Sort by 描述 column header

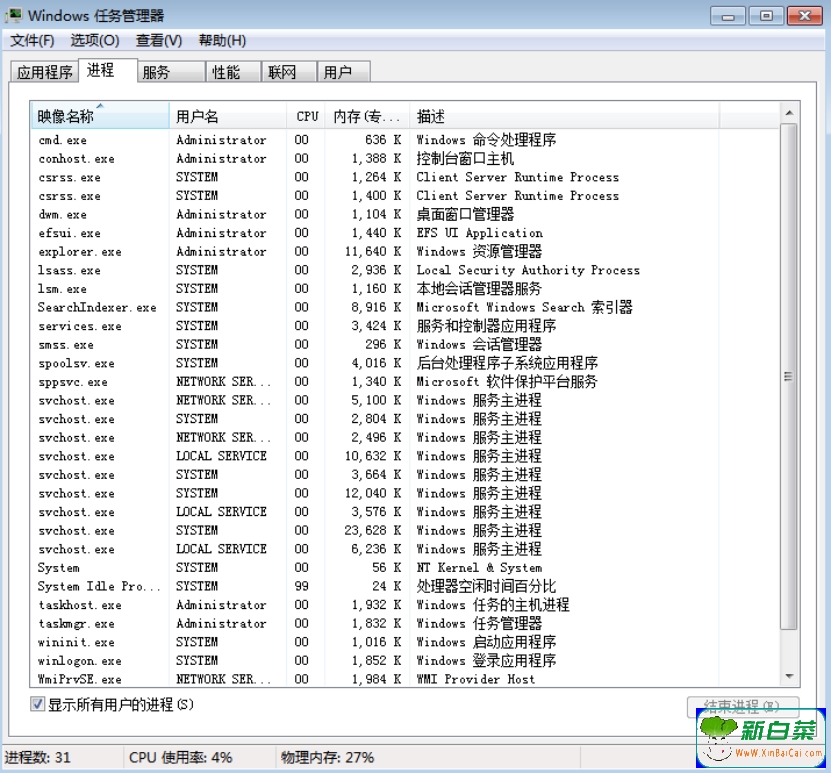click(564, 115)
